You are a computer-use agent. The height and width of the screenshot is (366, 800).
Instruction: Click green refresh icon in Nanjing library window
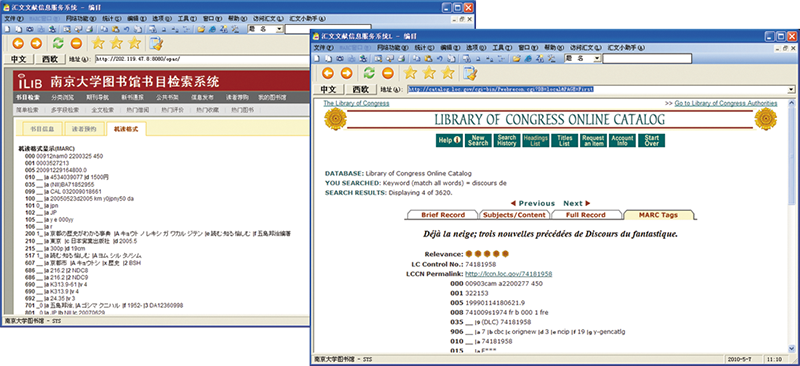point(59,43)
